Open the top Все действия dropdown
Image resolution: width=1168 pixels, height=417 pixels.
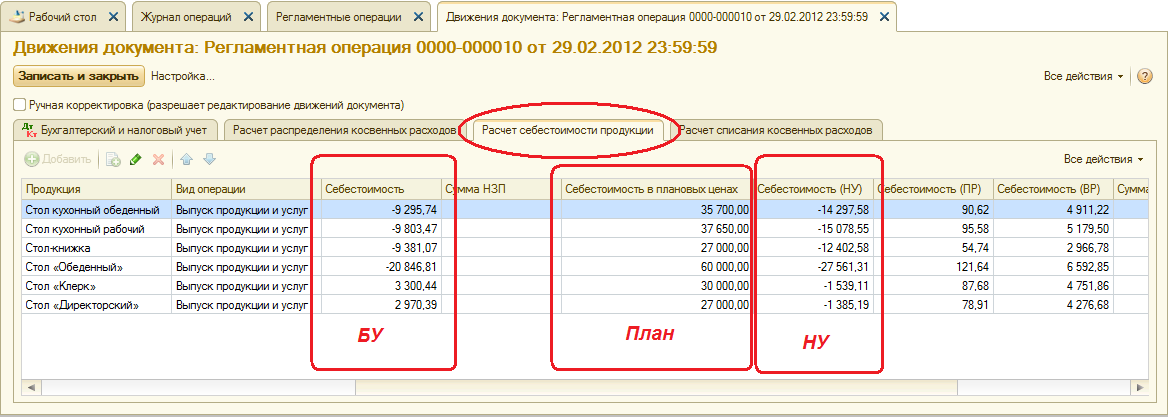tap(1083, 76)
